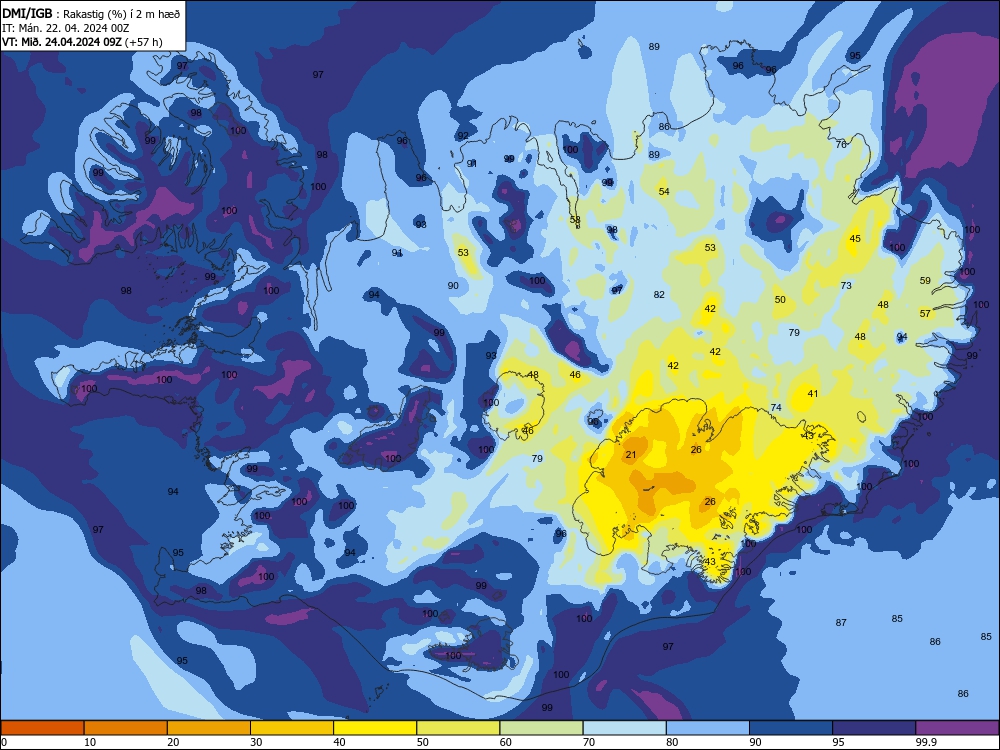Click the 'VT: Mið. 24.04.2024 09Z (+57 h)' line
The image size is (1000, 750).
coord(82,42)
